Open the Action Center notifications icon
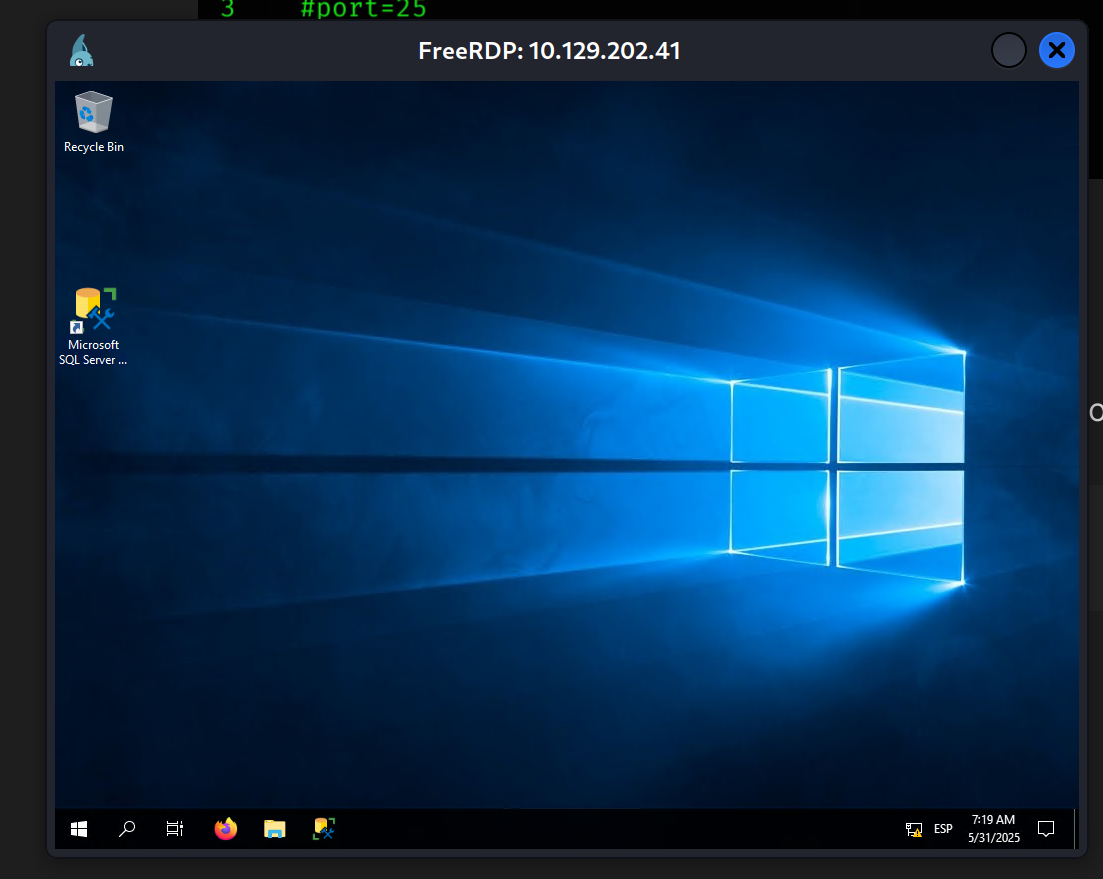The width and height of the screenshot is (1103, 879). click(1046, 829)
